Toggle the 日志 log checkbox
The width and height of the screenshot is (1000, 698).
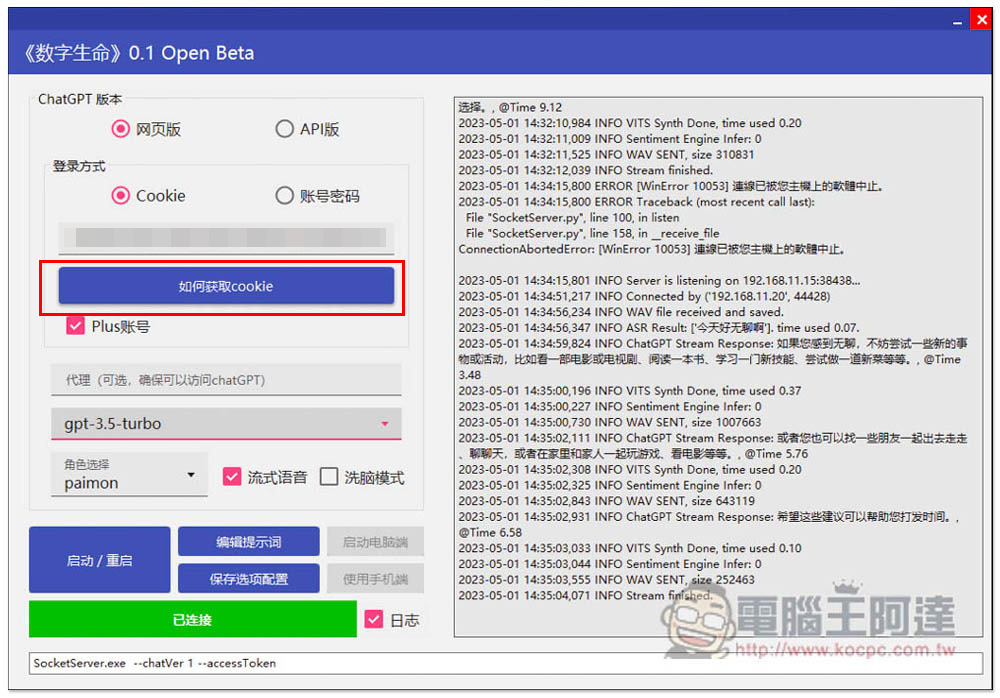coord(374,619)
